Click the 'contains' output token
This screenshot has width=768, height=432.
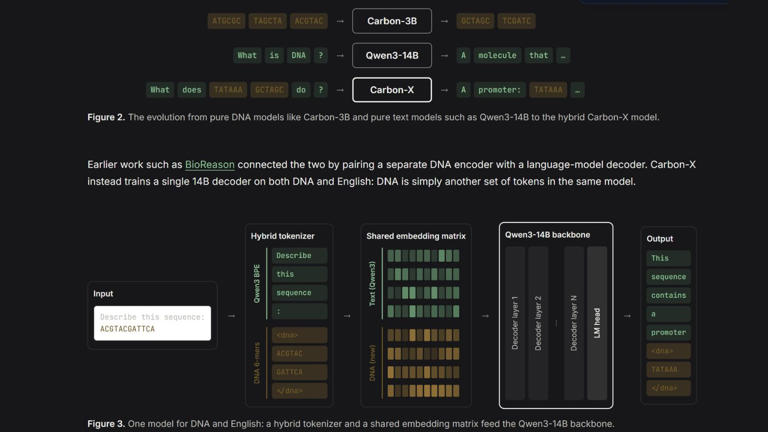pos(669,295)
